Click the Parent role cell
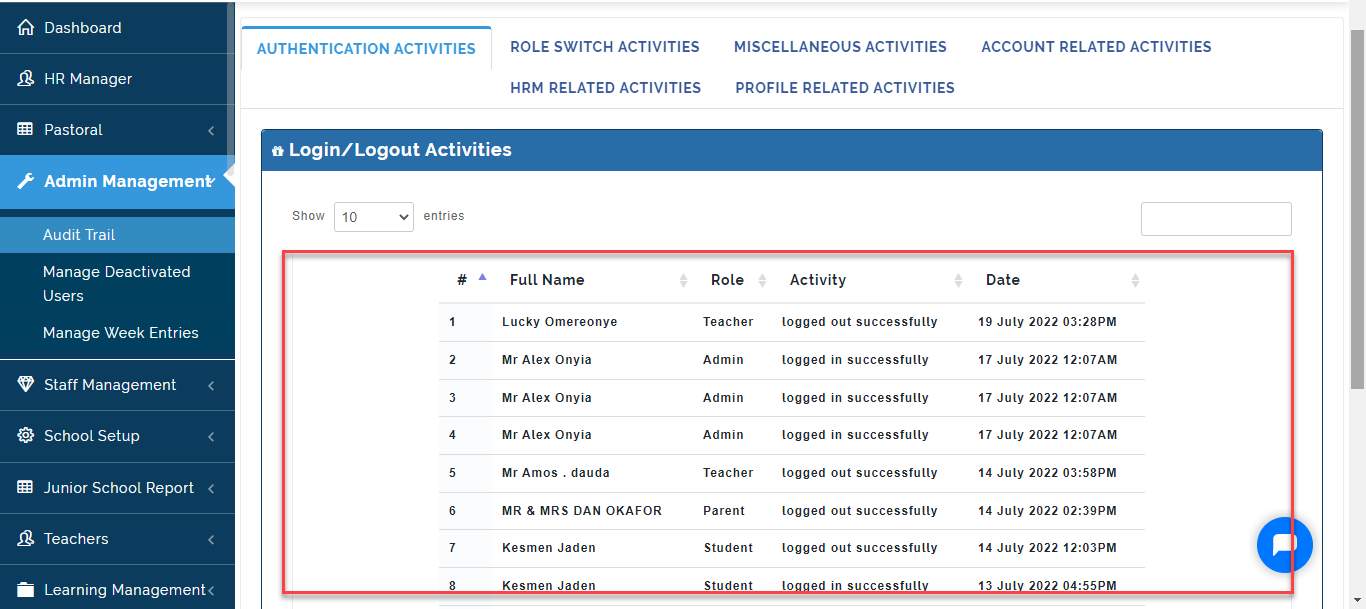 (724, 511)
